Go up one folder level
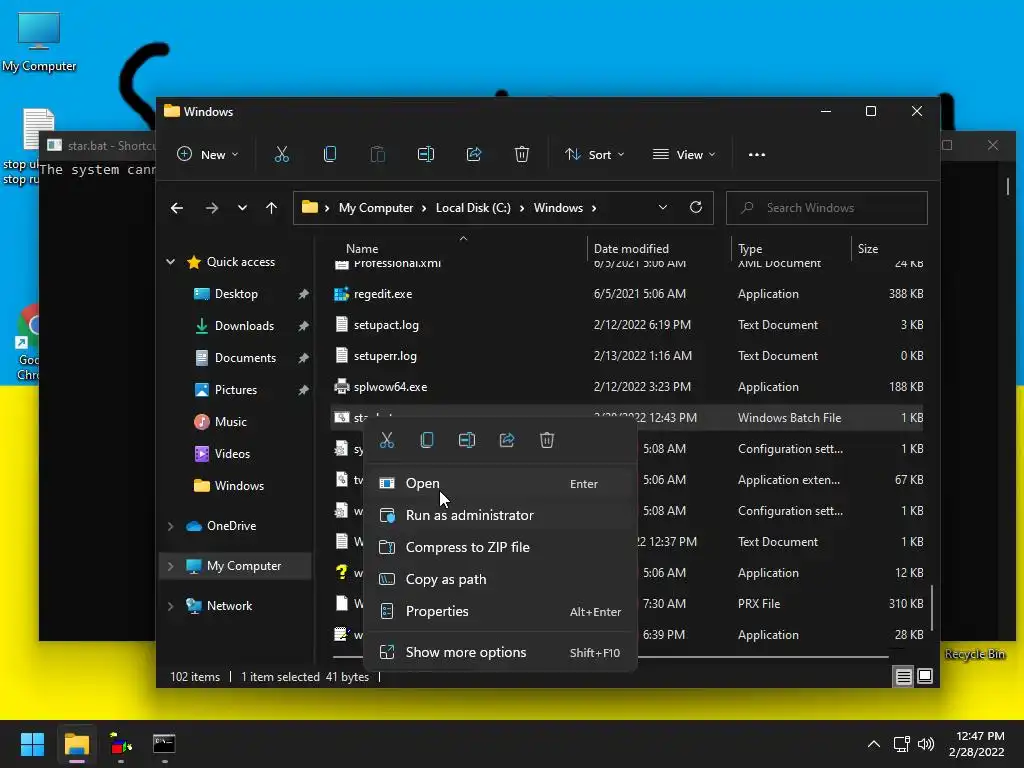 [x=272, y=208]
